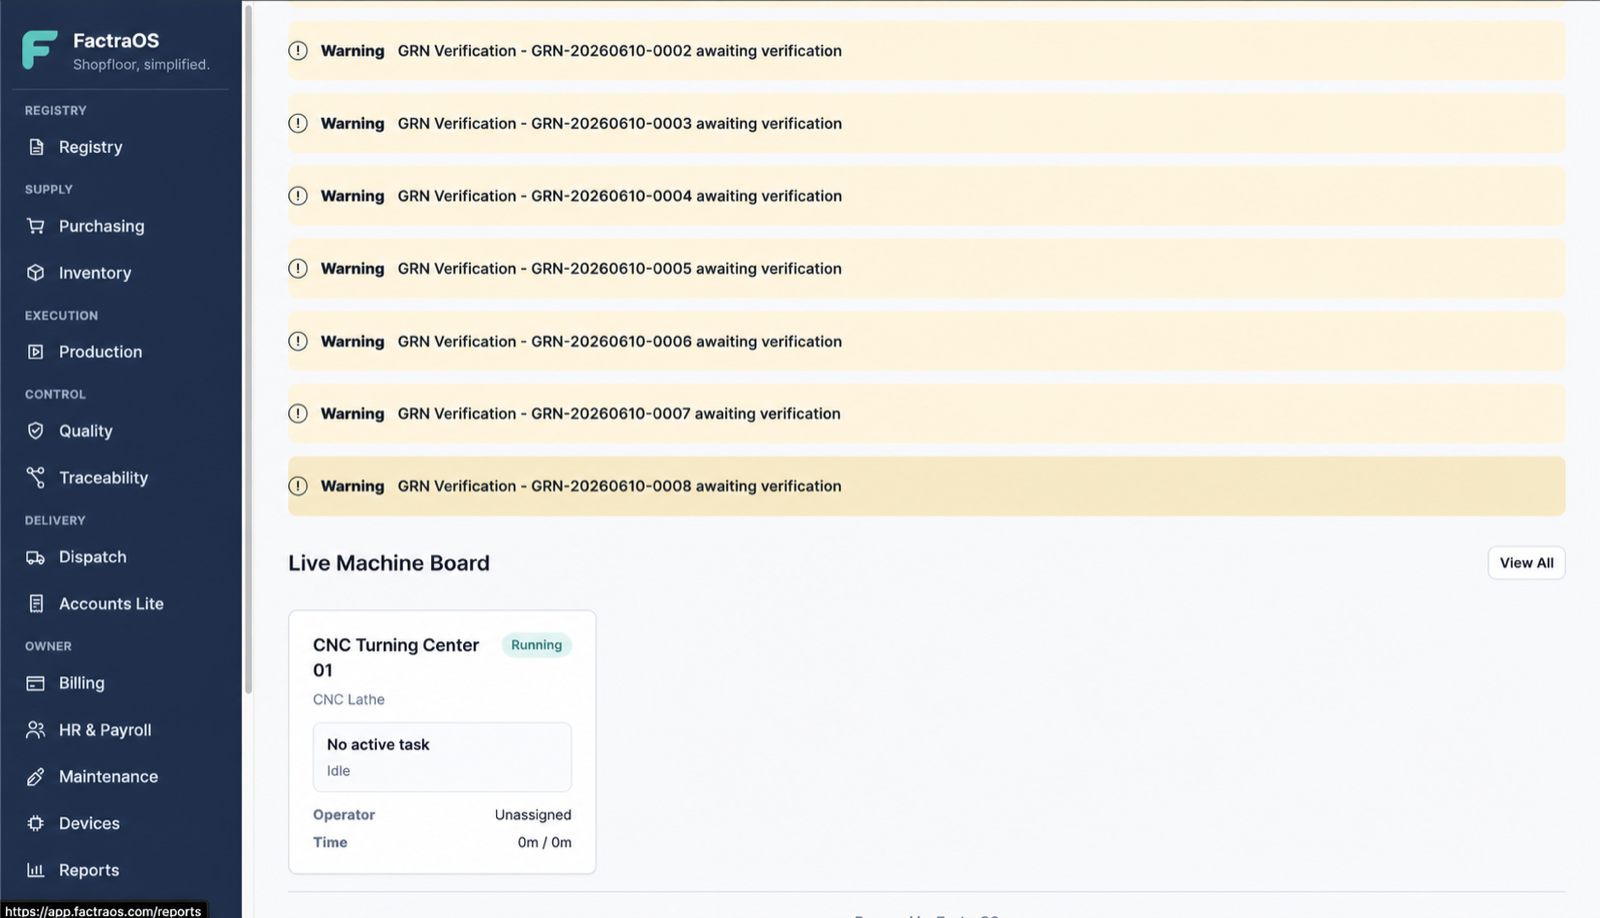Click the Purchasing cart icon
The image size is (1600, 918).
36,226
